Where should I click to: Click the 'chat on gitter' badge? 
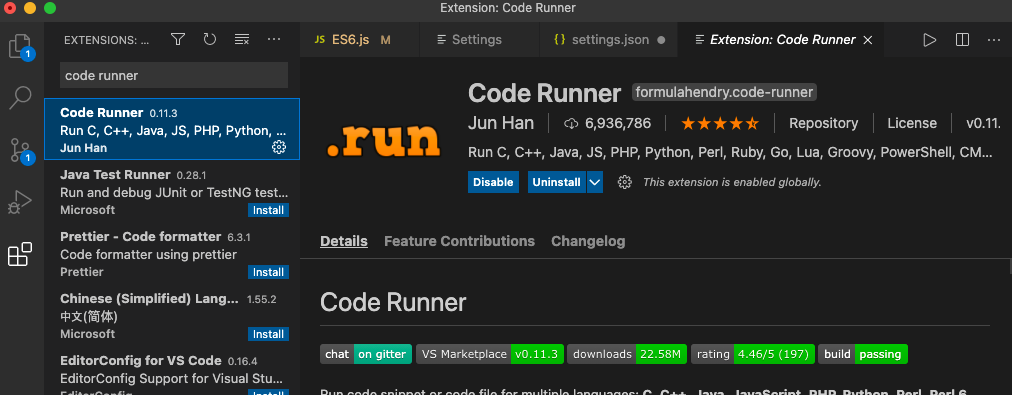point(366,354)
